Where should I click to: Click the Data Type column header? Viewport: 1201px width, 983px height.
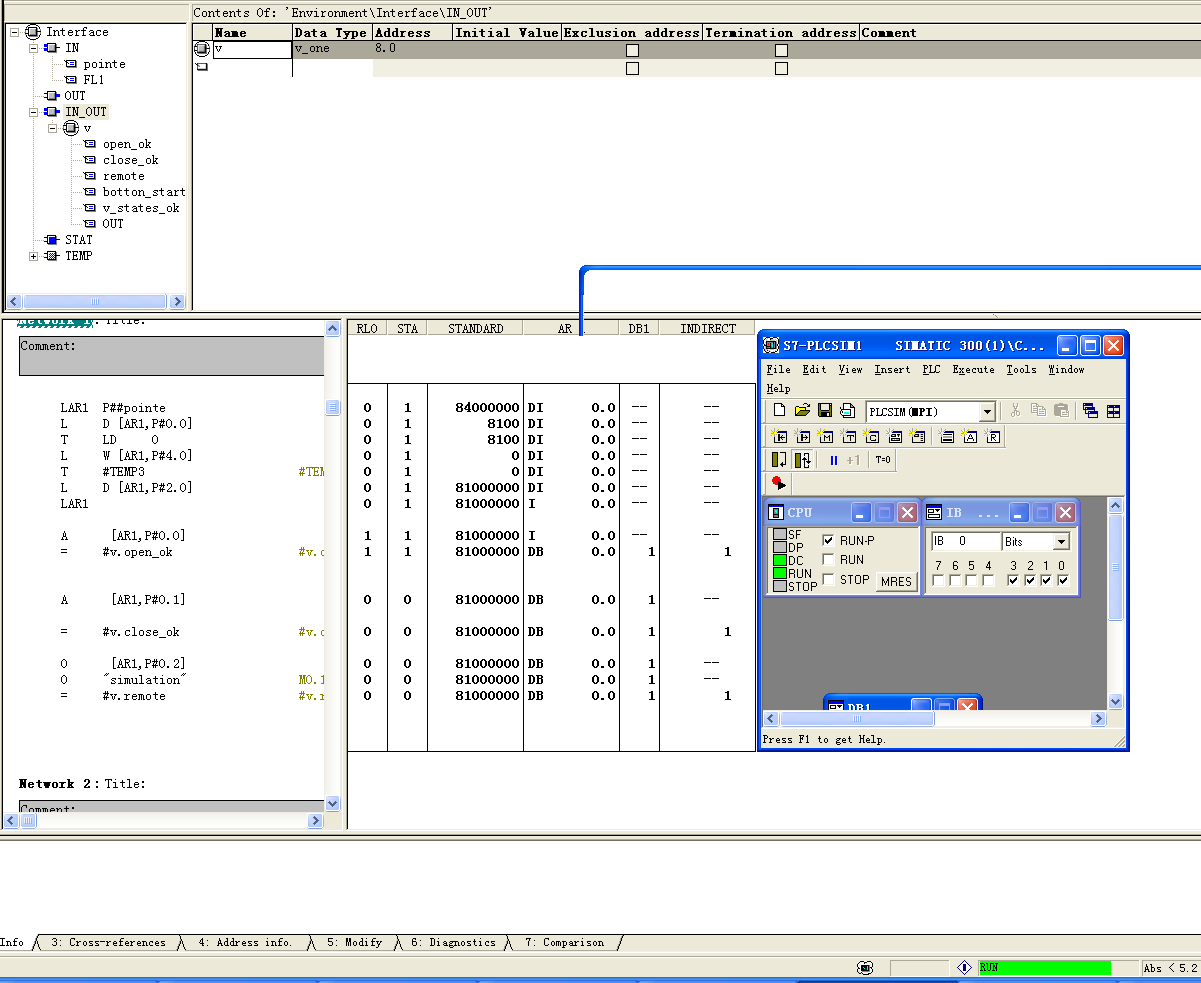[331, 32]
